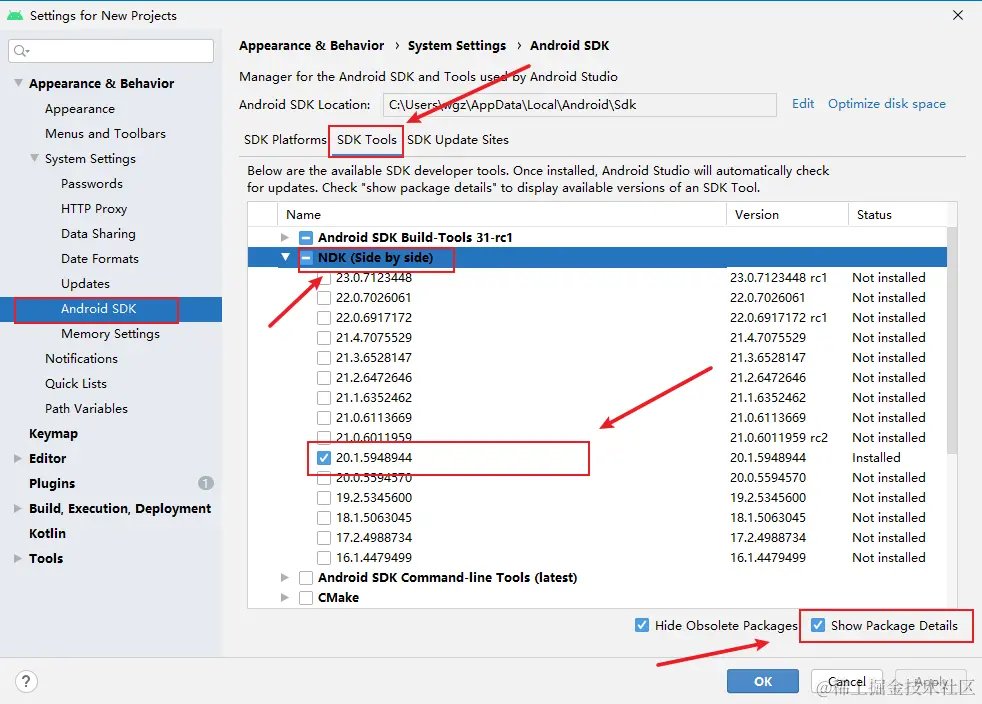Click version cell 23.0.7123448 rc1
The width and height of the screenshot is (982, 704).
point(778,277)
